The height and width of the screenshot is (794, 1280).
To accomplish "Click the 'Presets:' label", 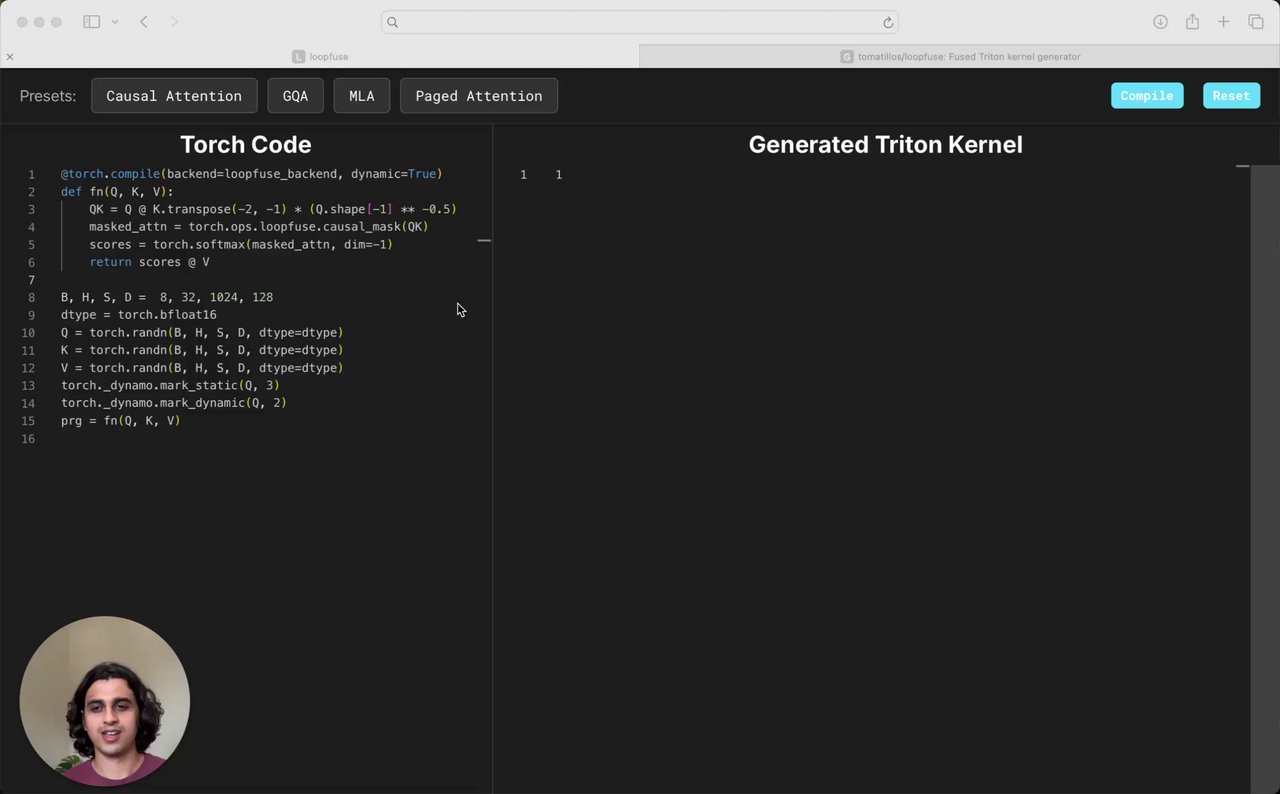I will (x=48, y=96).
